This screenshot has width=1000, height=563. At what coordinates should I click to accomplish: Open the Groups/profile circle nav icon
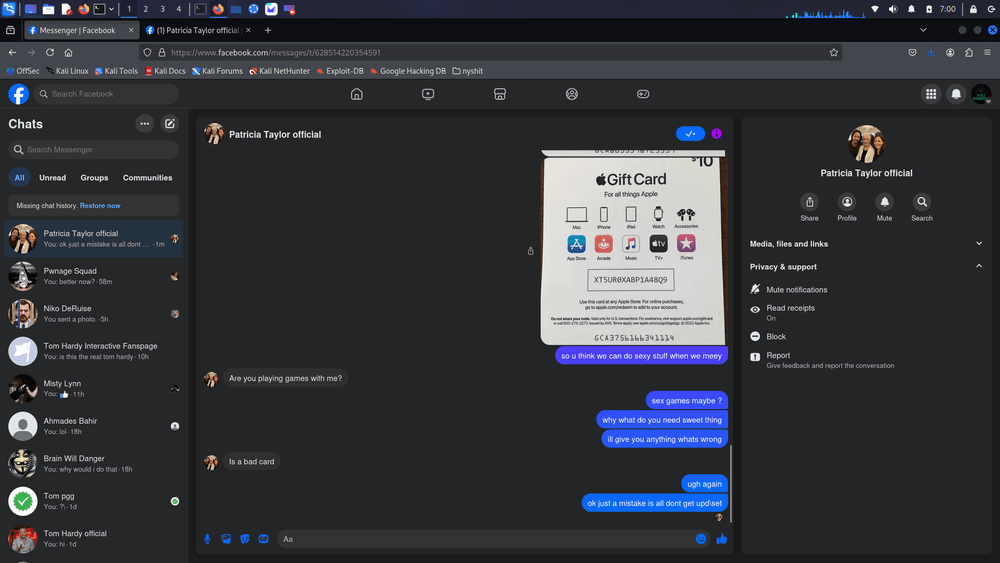571,94
